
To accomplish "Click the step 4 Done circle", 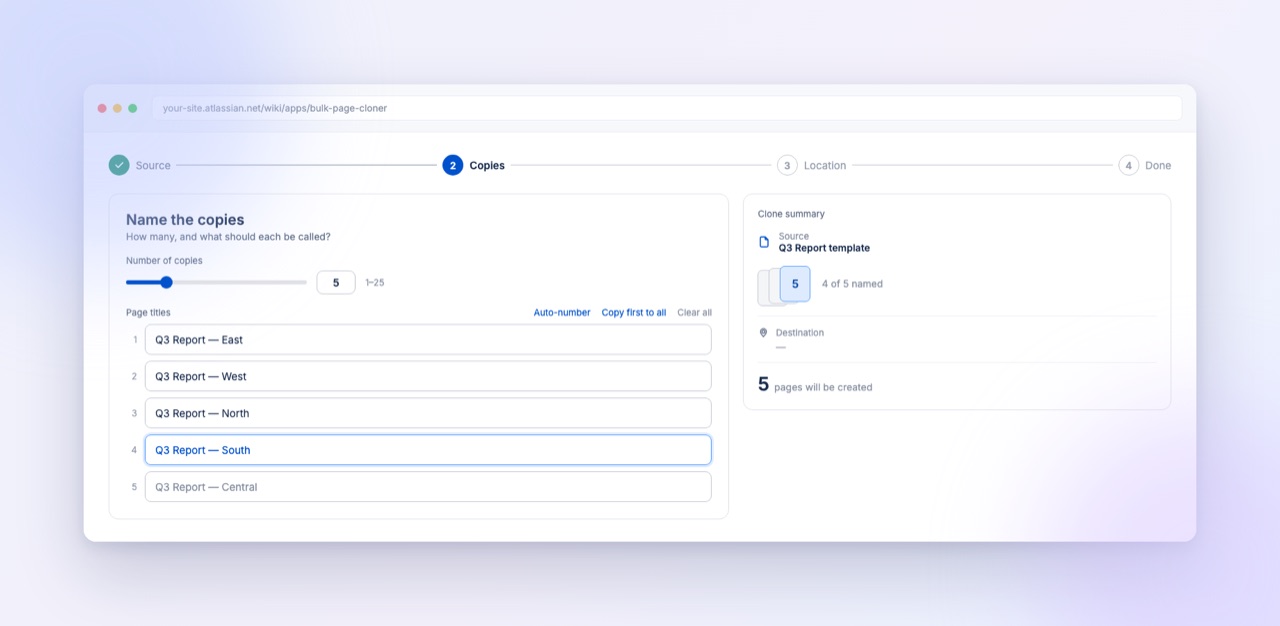I will point(1129,165).
